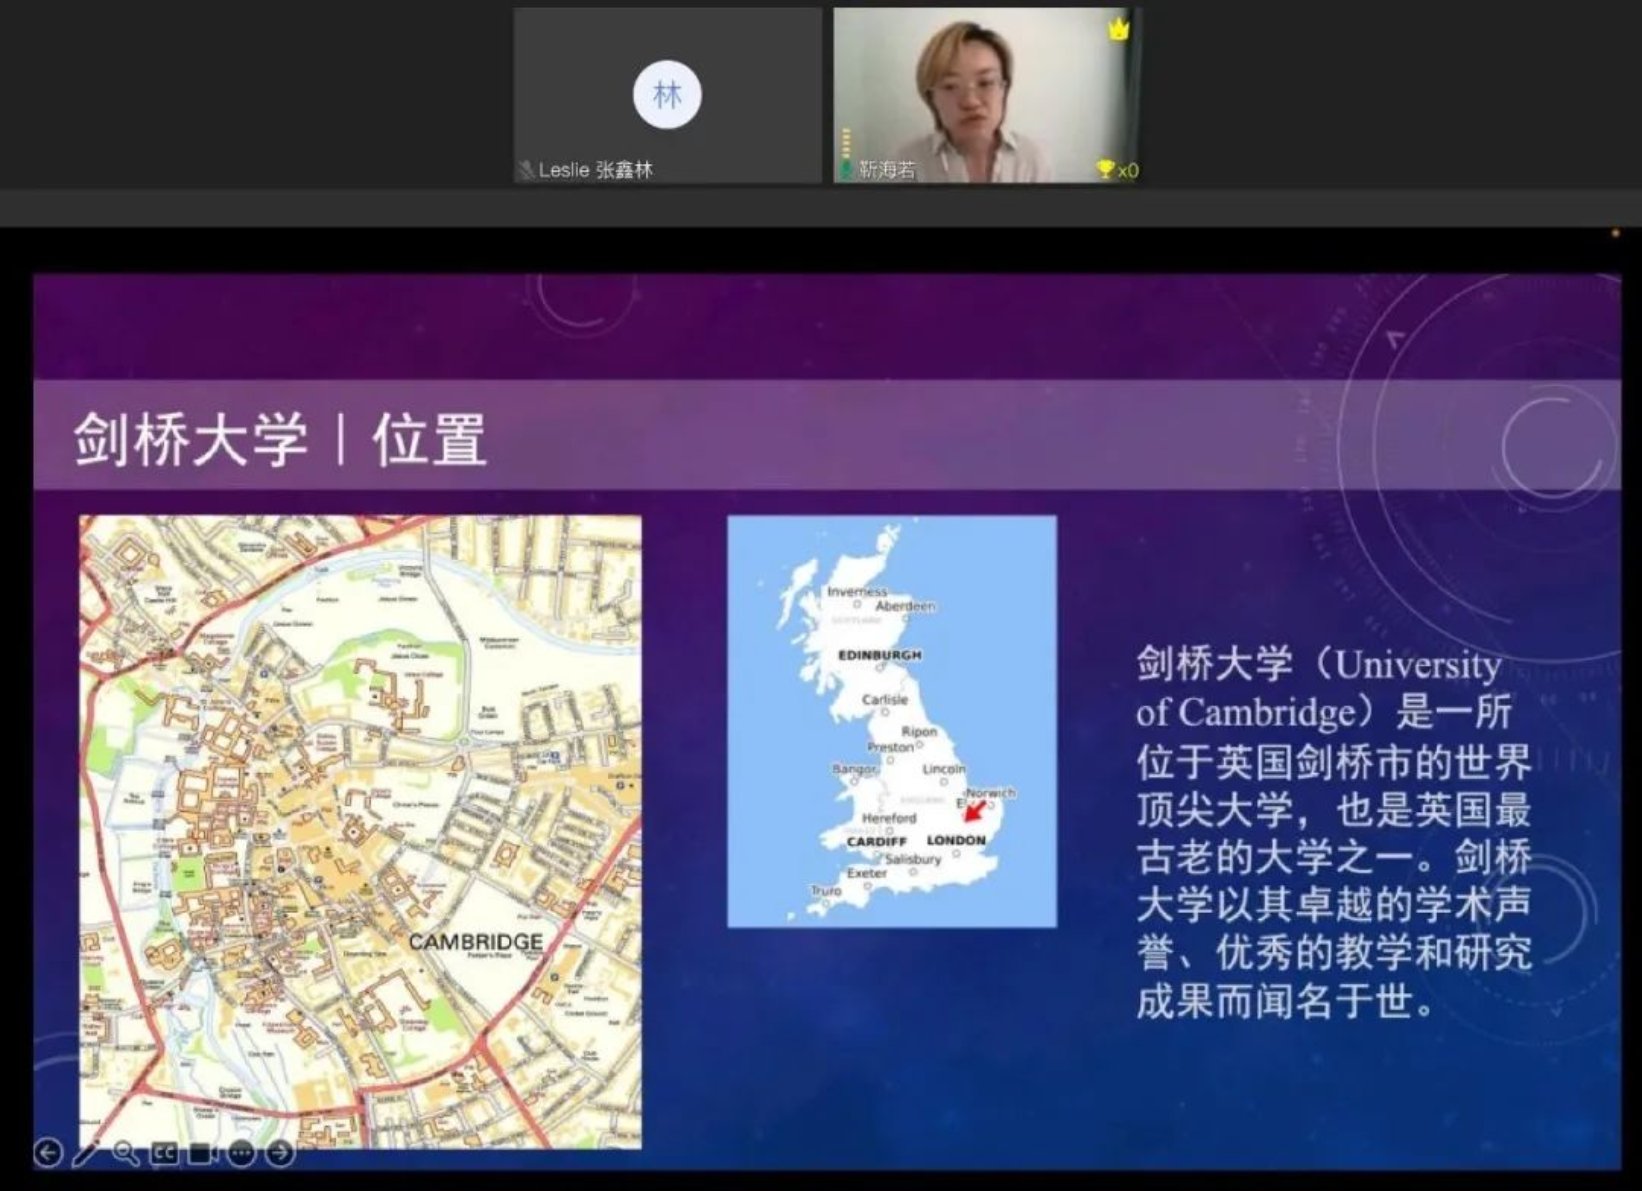Click the green microphone icon for 靳海若
The height and width of the screenshot is (1191, 1642).
[846, 170]
